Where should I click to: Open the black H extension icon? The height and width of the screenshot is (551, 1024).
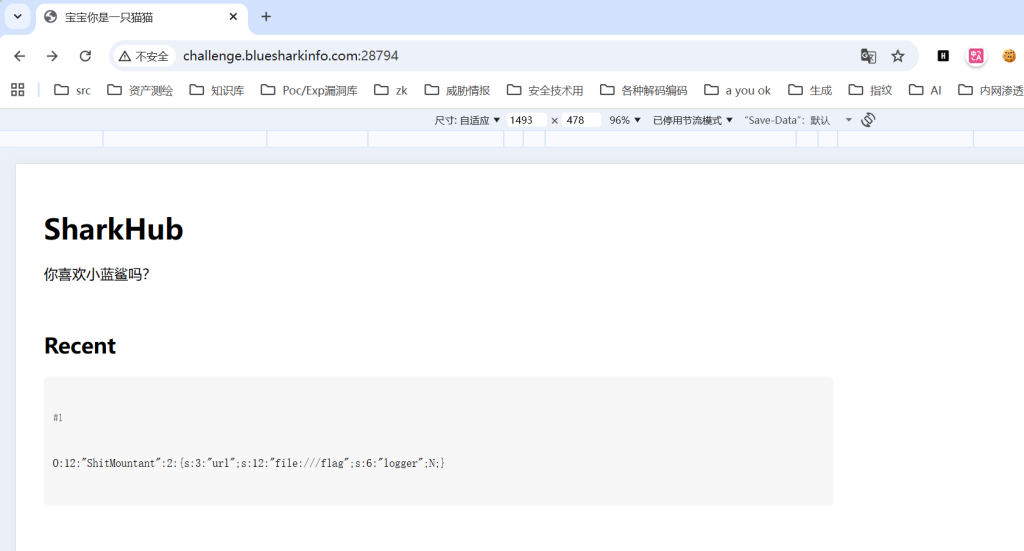tap(942, 56)
